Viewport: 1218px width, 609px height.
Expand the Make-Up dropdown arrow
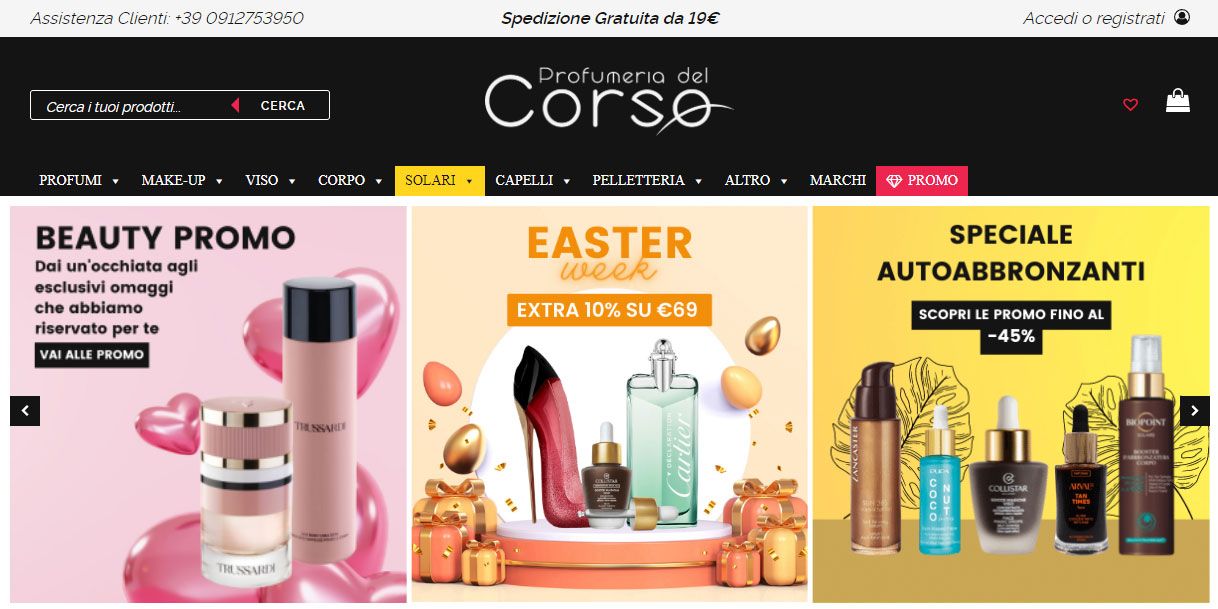(219, 182)
